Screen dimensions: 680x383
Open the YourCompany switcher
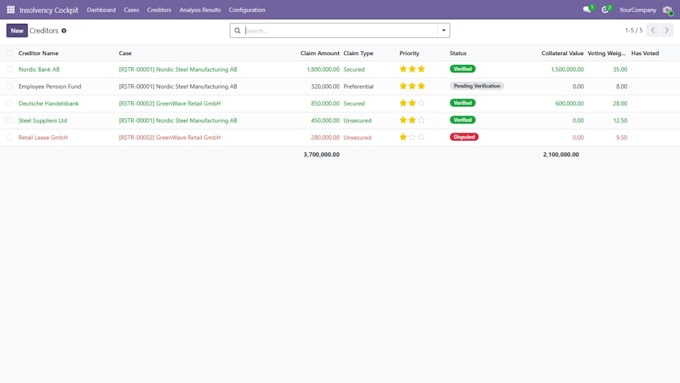[638, 10]
